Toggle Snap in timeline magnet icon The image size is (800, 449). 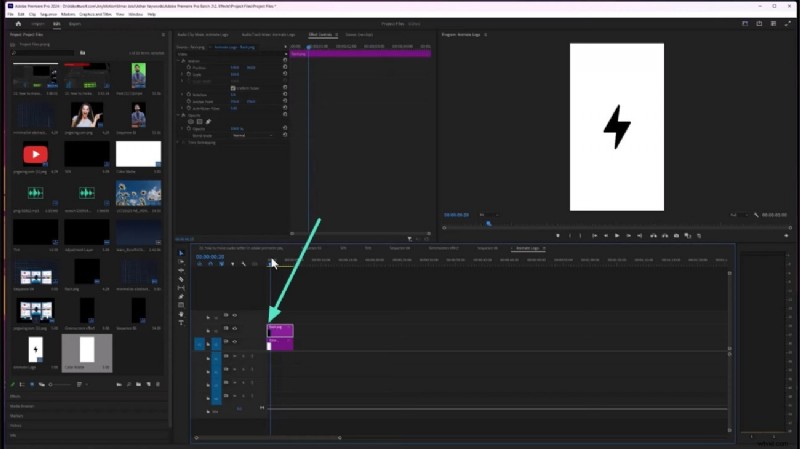(210, 264)
